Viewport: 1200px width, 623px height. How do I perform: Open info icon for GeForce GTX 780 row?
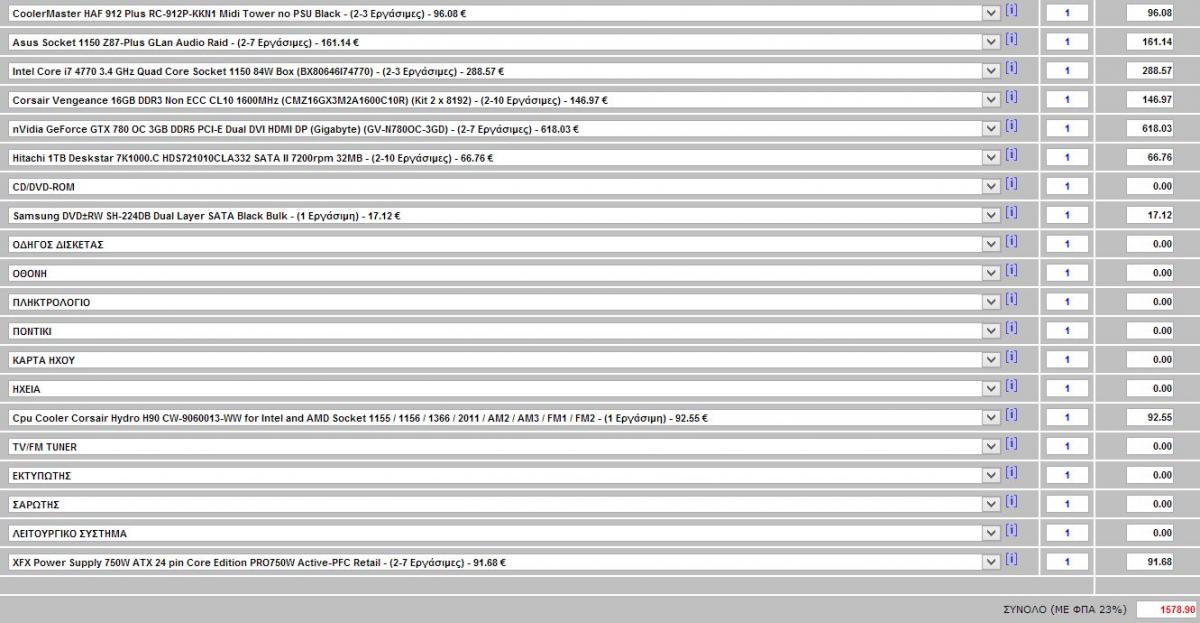(x=1011, y=126)
